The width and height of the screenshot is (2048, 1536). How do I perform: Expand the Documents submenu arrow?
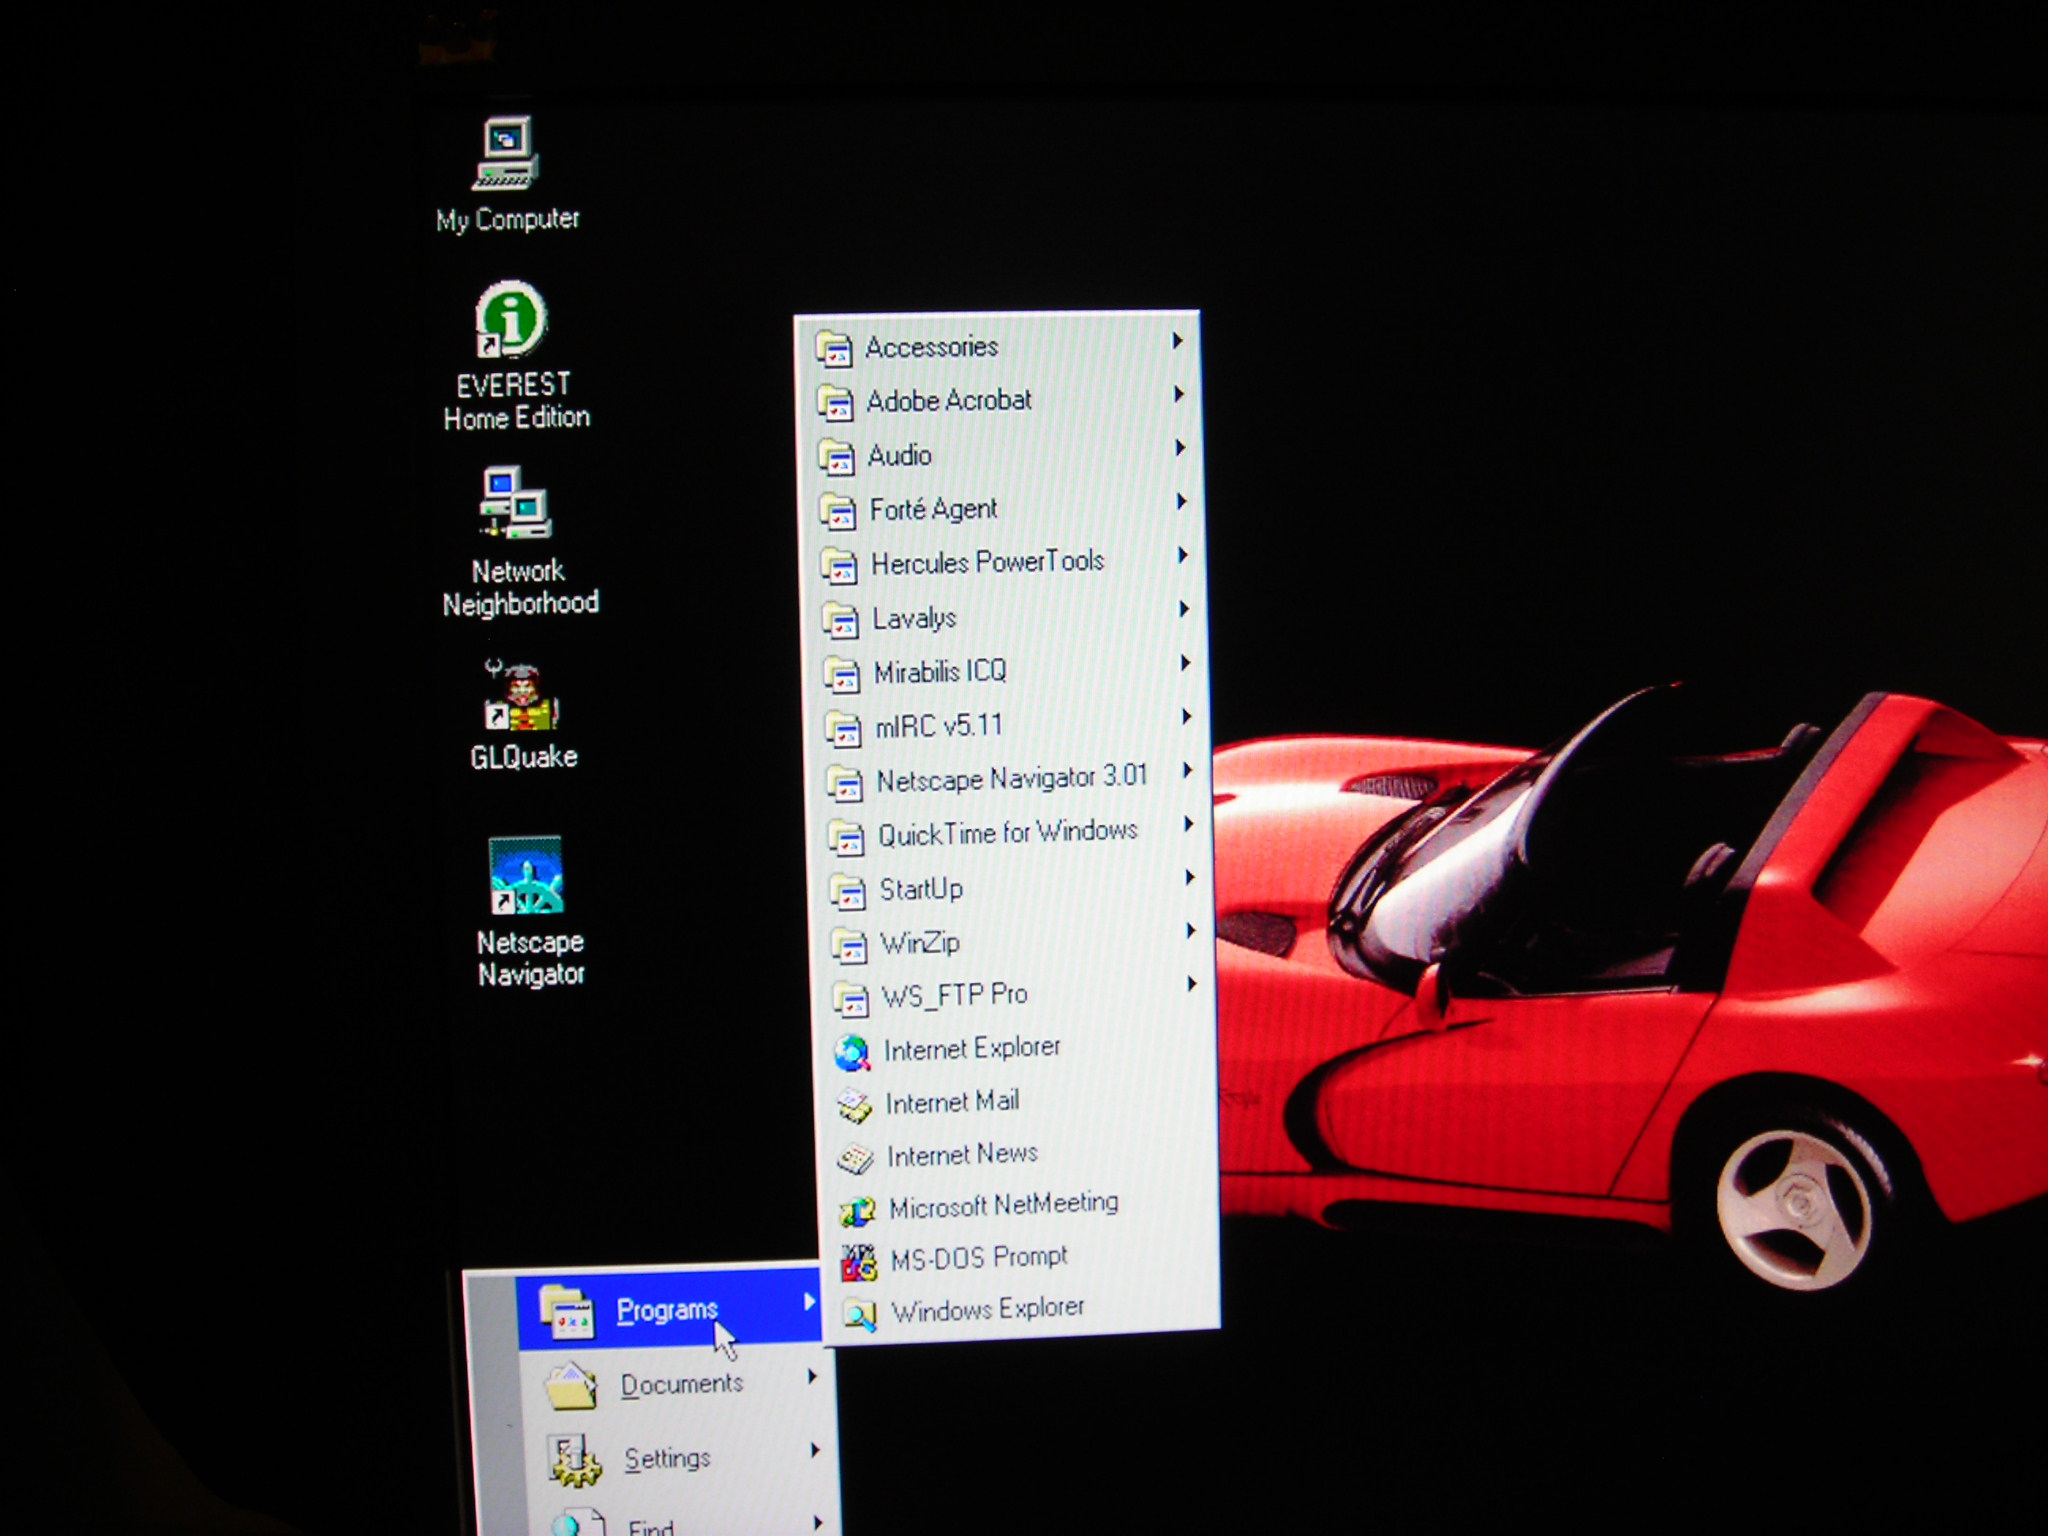(x=812, y=1377)
